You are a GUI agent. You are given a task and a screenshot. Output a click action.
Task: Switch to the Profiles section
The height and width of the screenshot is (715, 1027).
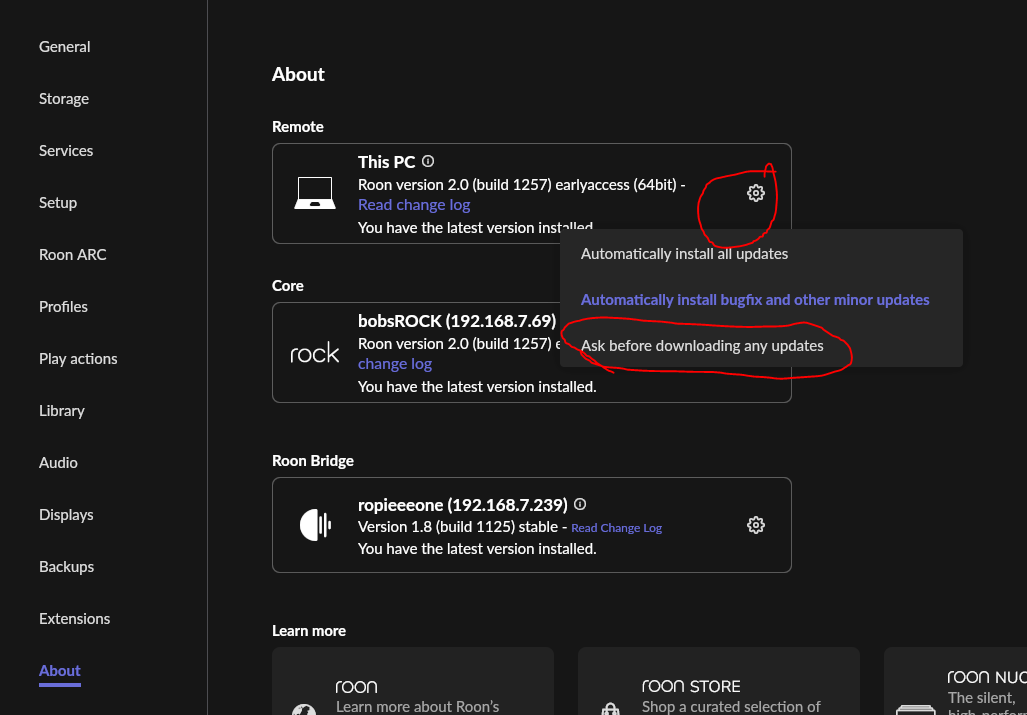point(63,306)
